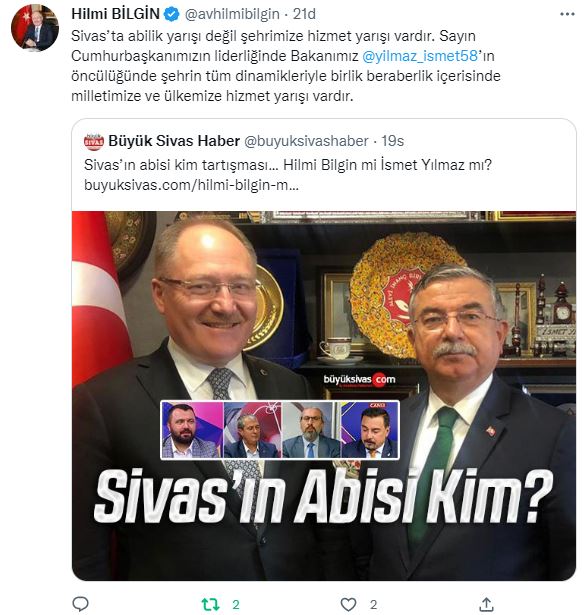Image resolution: width=585 pixels, height=615 pixels.
Task: Open the Hilmi BİLGİN display name
Action: point(115,14)
